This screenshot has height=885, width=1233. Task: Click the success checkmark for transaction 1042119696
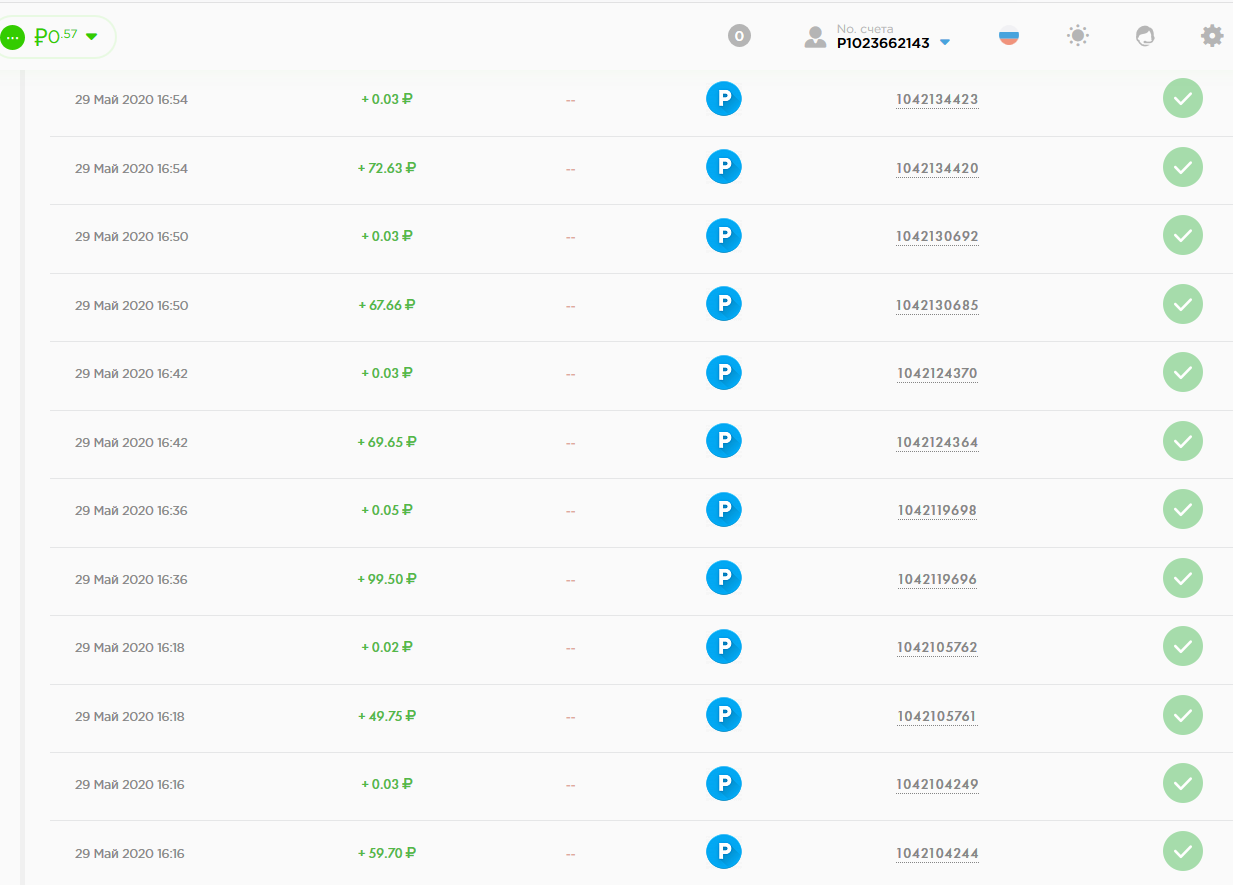[x=1183, y=578]
